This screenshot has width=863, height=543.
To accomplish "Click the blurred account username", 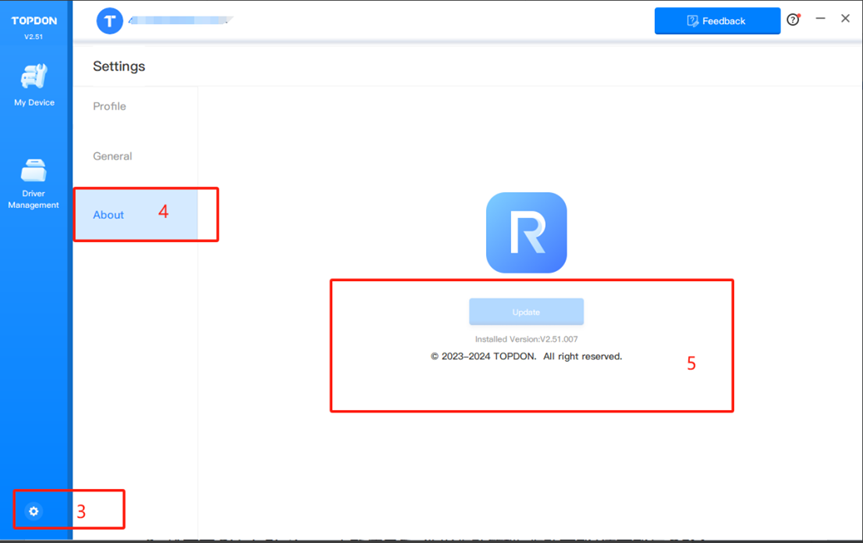I will coord(180,20).
